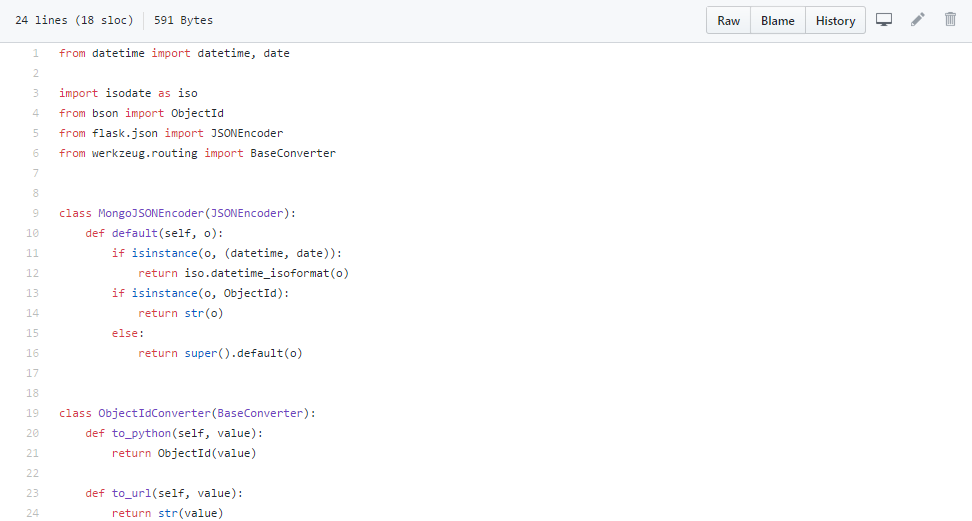Select line number 21
The image size is (972, 521).
click(32, 453)
